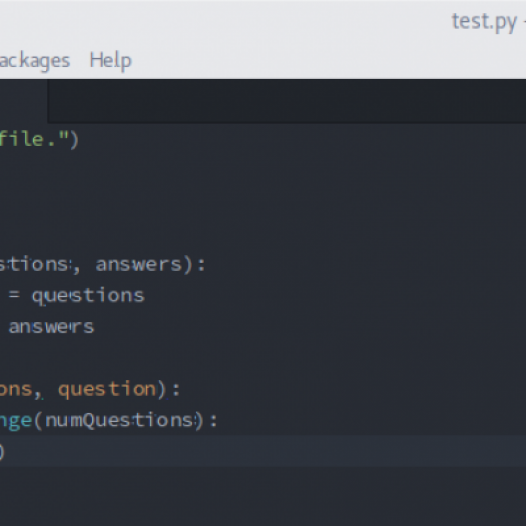The image size is (526, 526).
Task: Click the orange question parameter
Action: click(107, 389)
